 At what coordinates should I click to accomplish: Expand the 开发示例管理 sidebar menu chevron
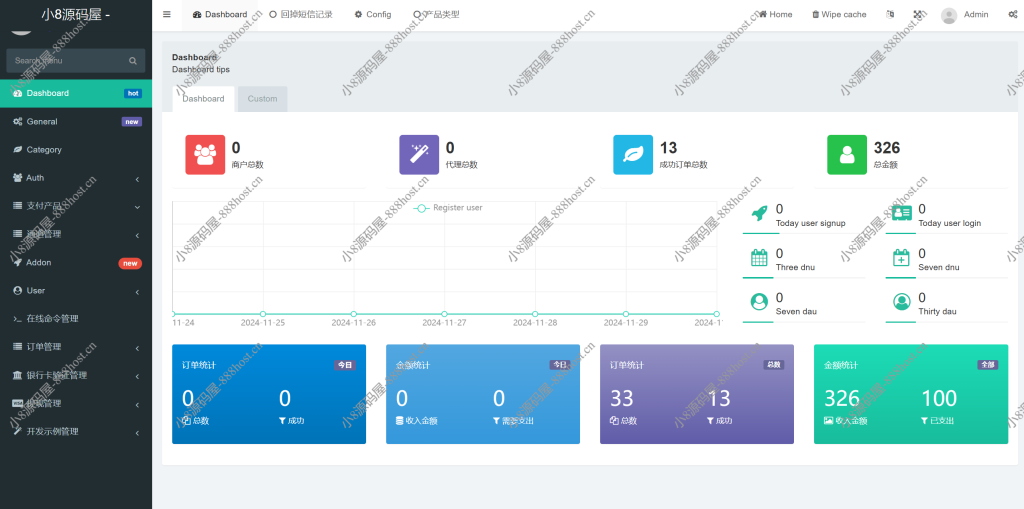pyautogui.click(x=137, y=433)
